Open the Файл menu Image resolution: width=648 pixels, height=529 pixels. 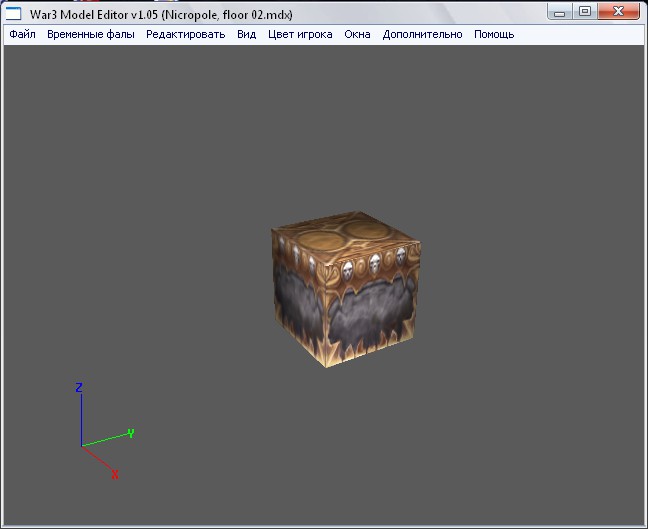click(x=22, y=34)
